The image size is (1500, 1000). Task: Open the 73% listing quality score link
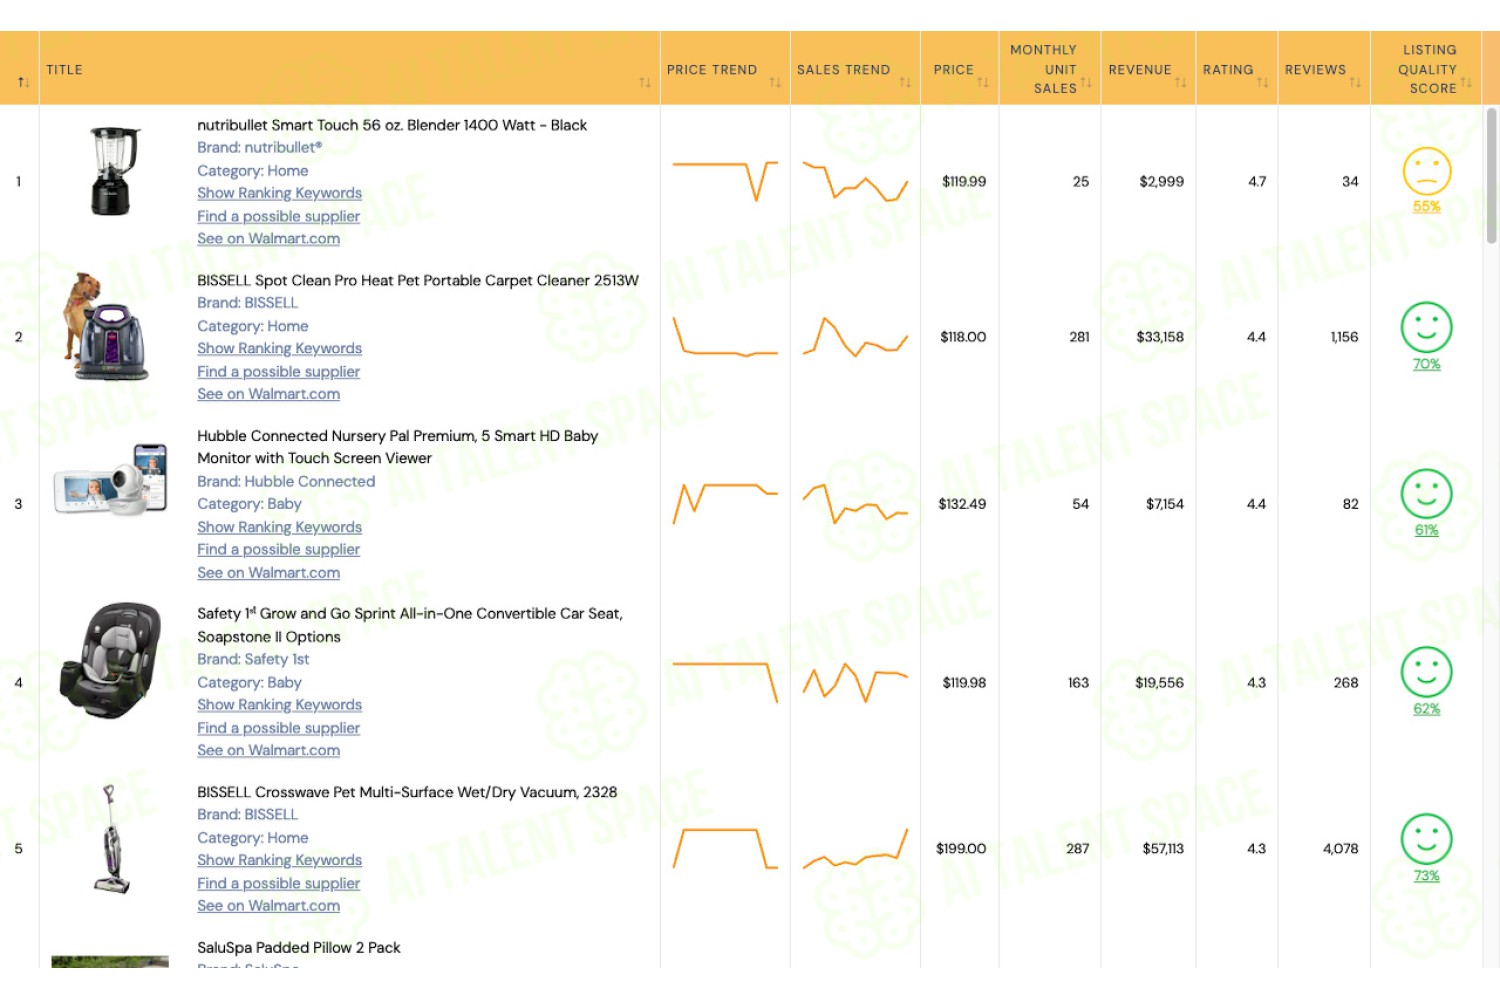point(1427,876)
